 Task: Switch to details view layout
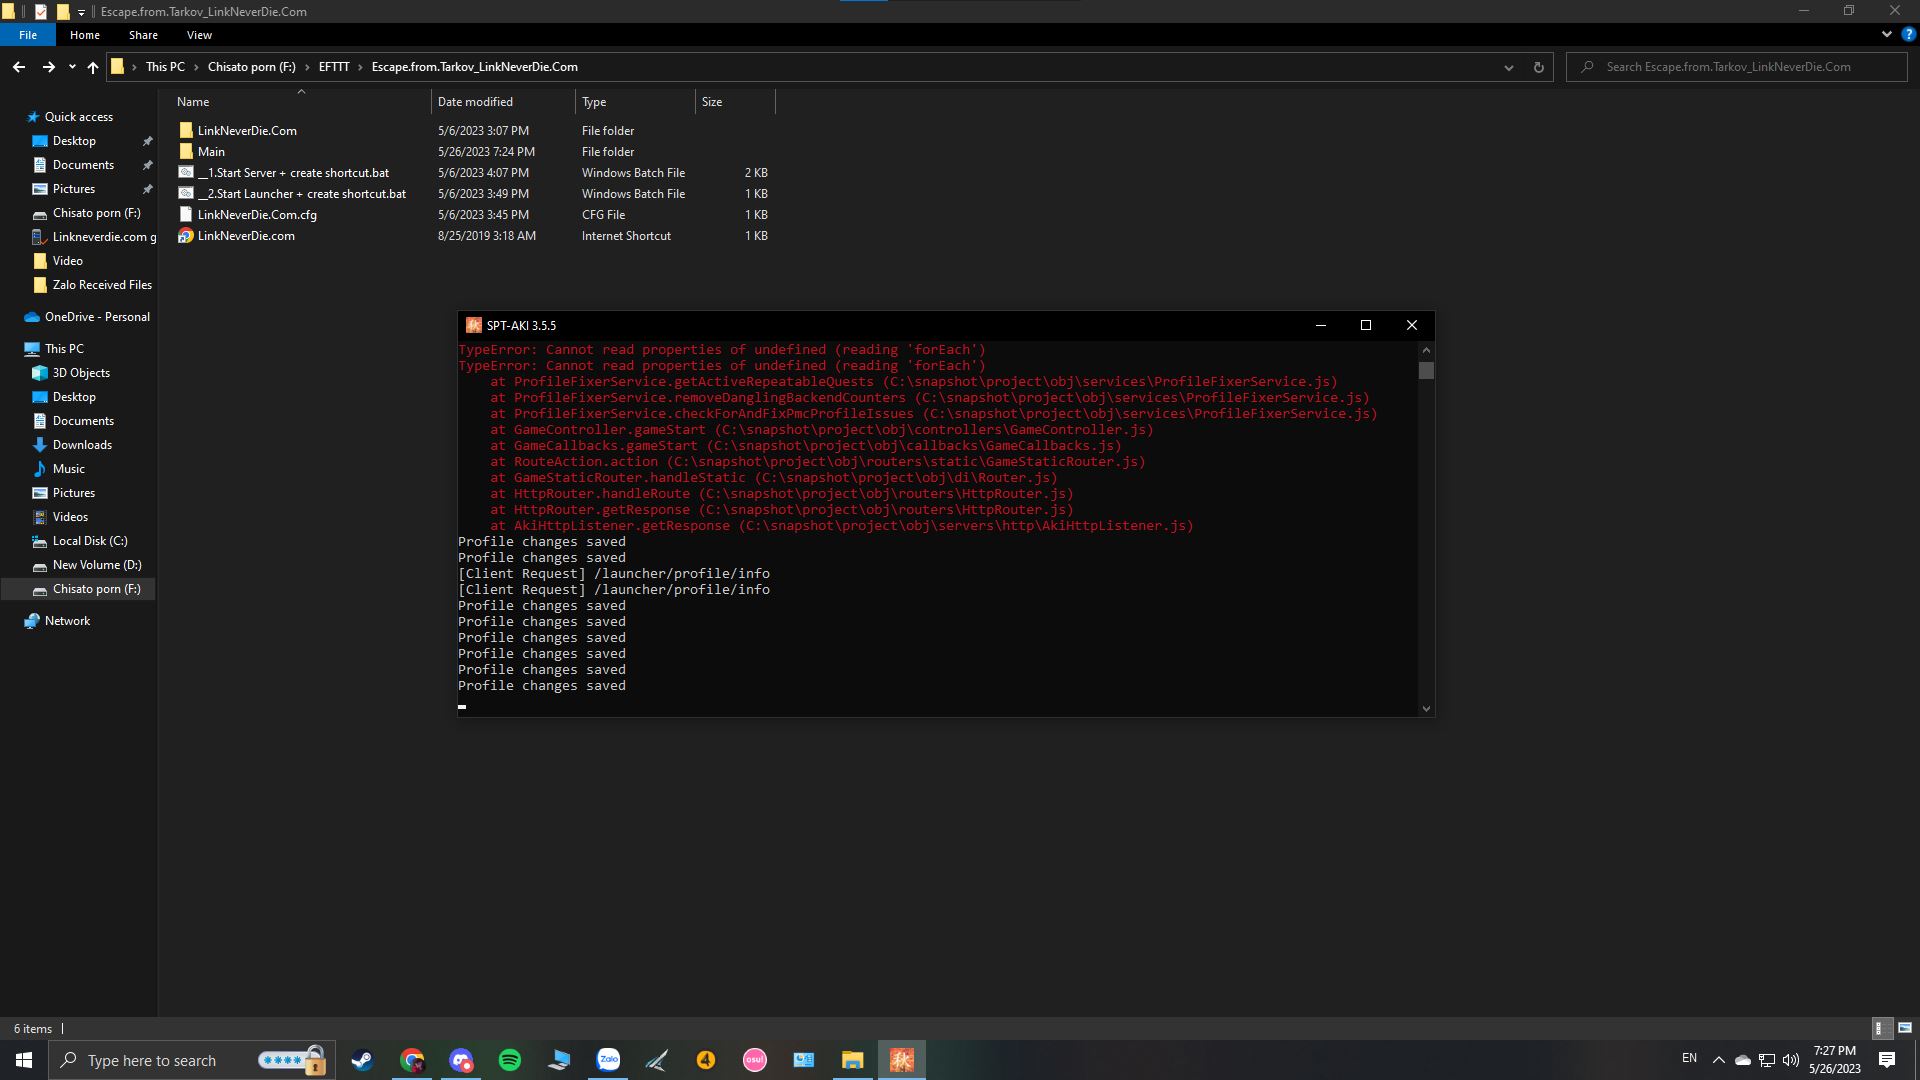pyautogui.click(x=1879, y=1028)
